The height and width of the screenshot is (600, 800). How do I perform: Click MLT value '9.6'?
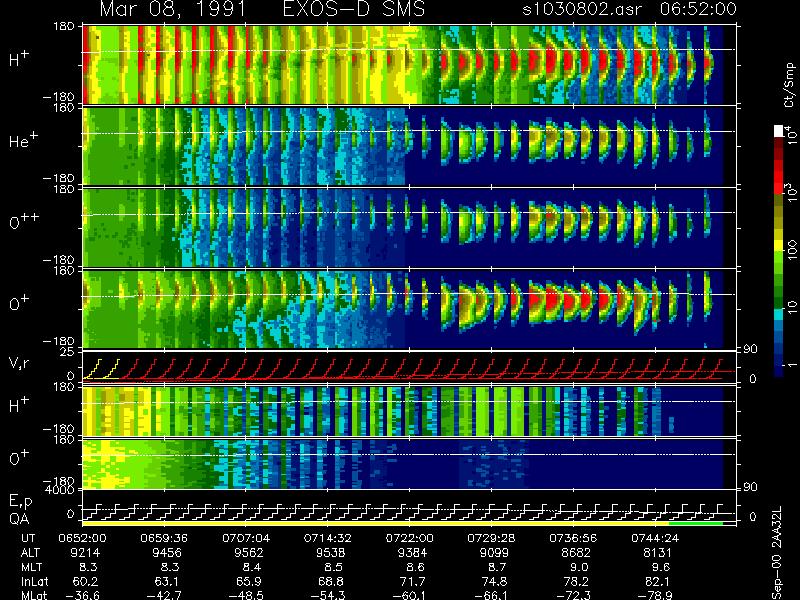661,567
